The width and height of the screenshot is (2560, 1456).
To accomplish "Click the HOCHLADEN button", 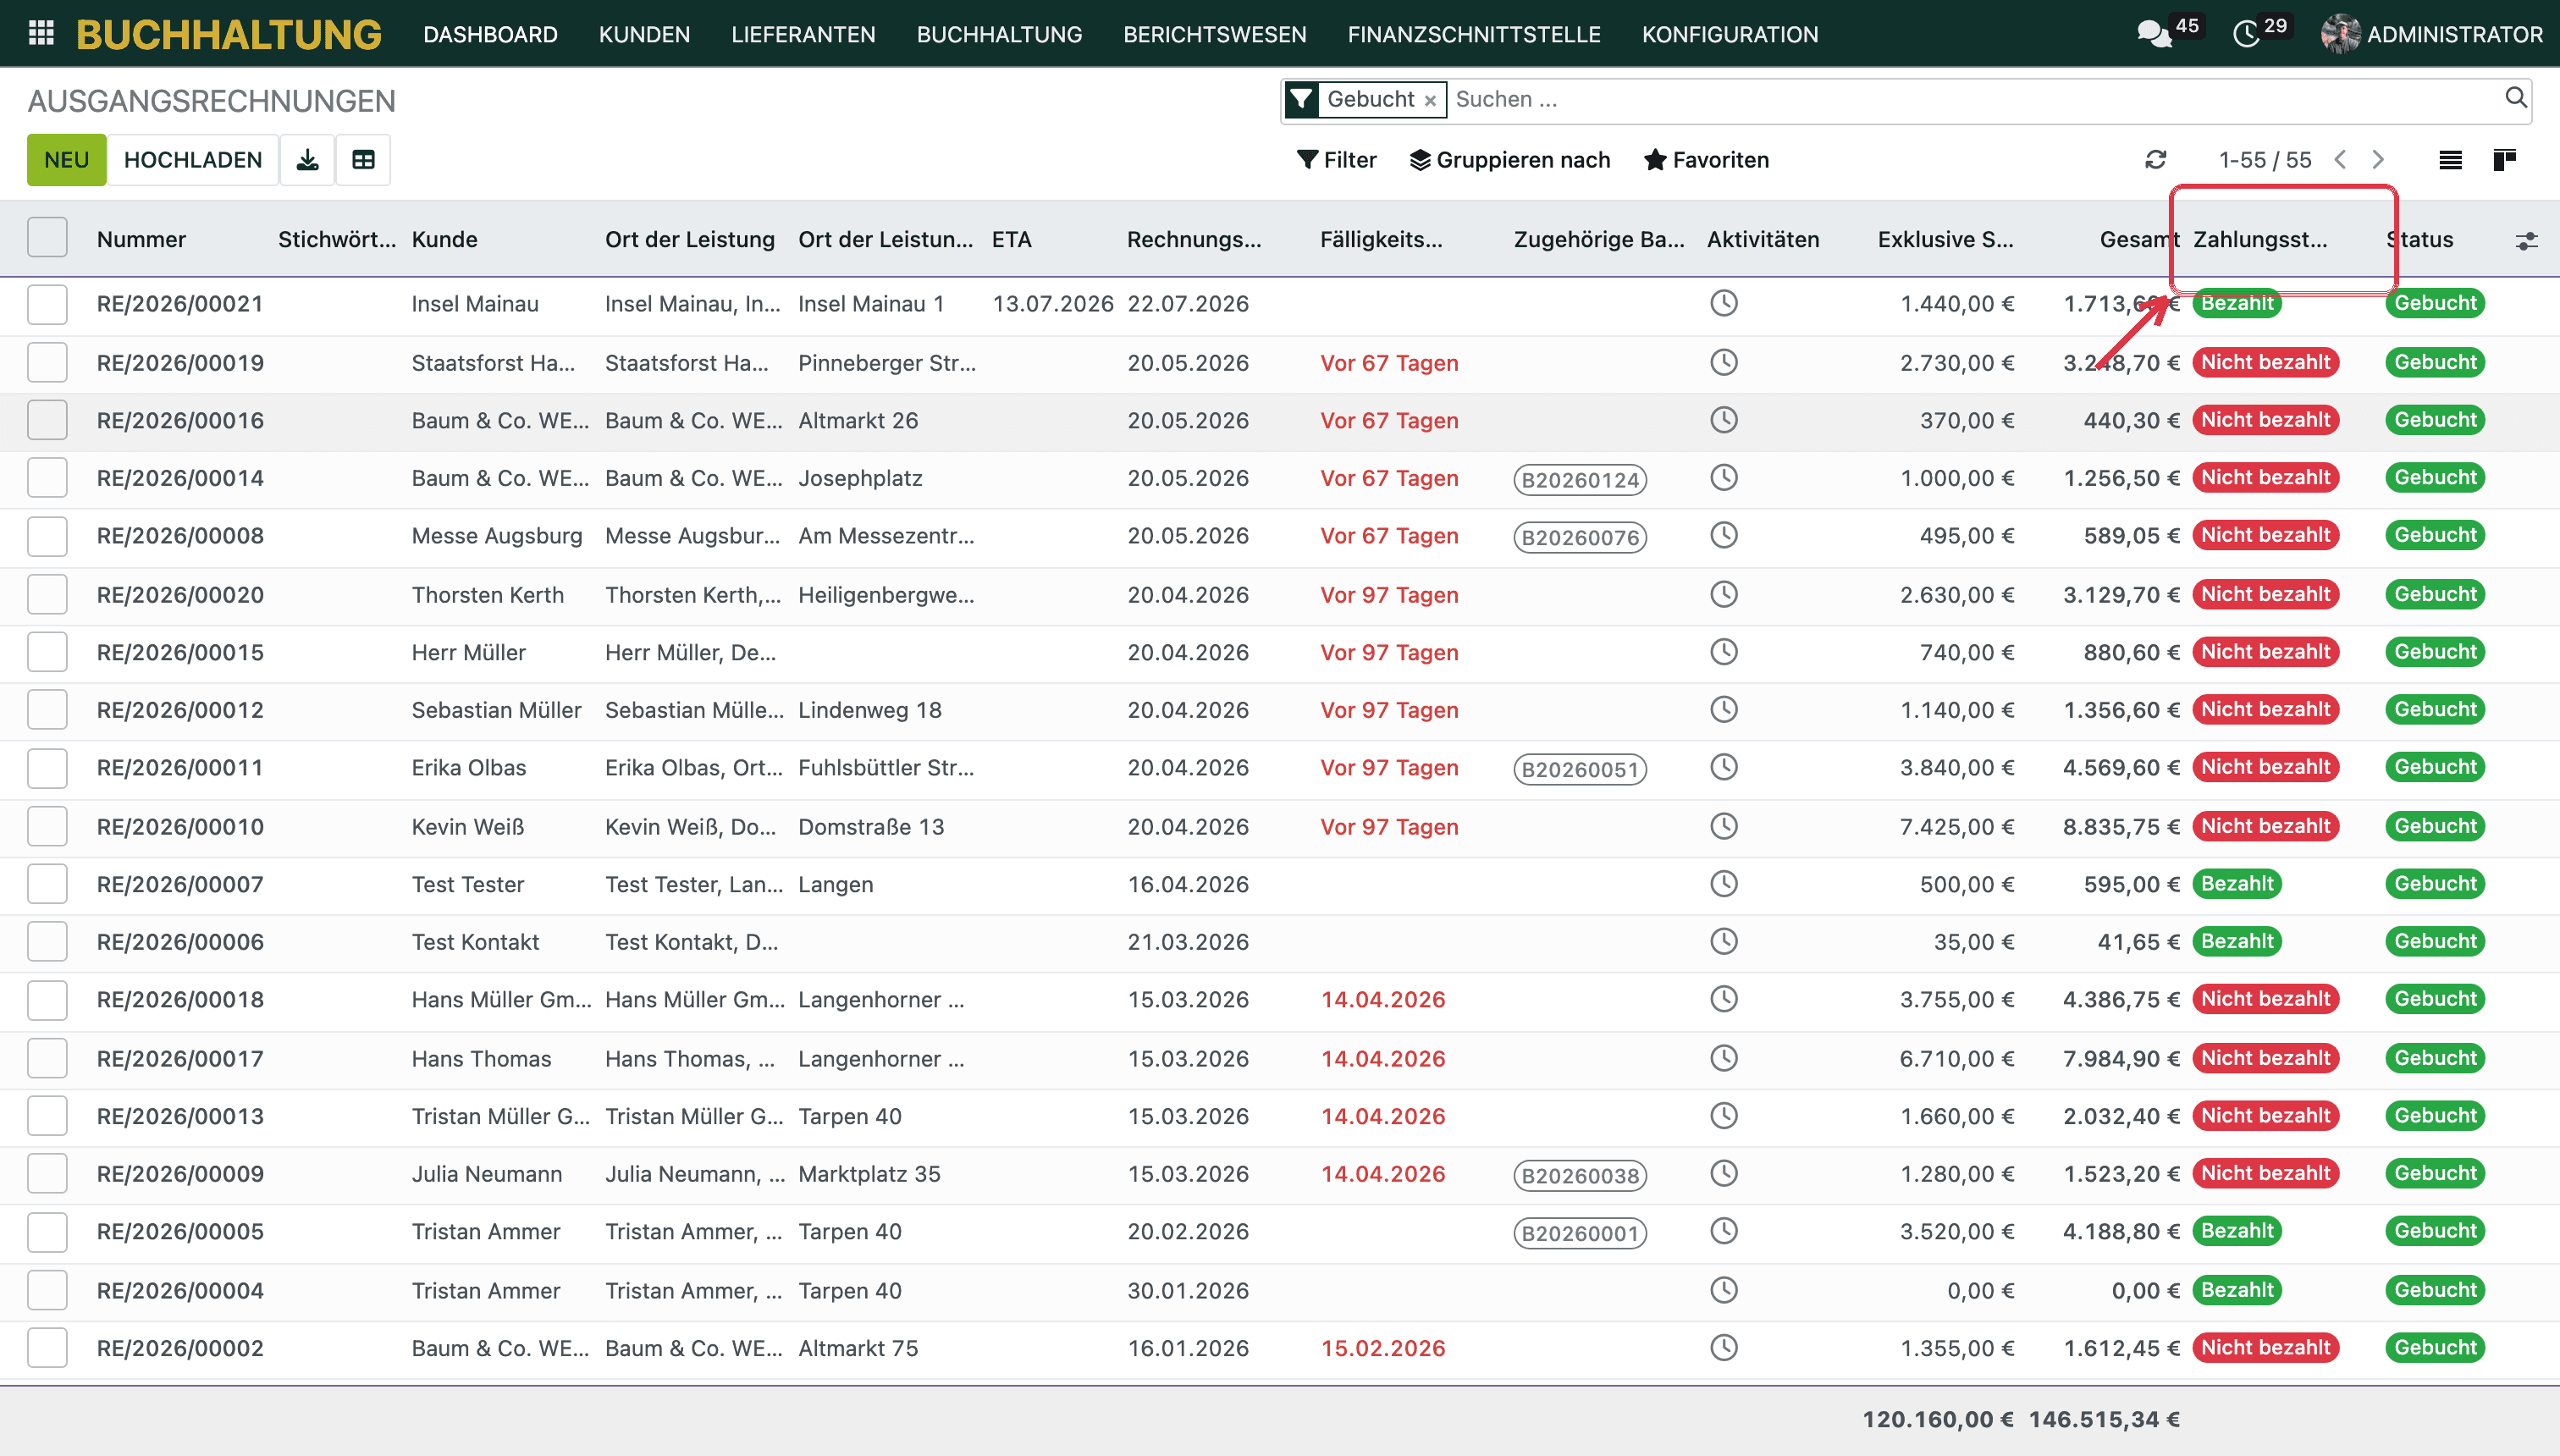I will coord(193,160).
